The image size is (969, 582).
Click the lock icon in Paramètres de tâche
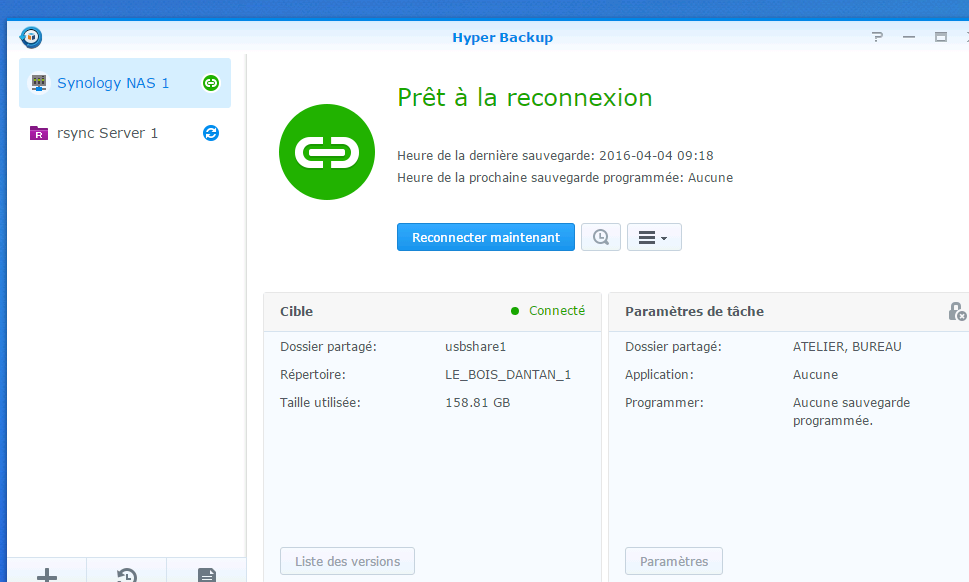click(x=957, y=311)
